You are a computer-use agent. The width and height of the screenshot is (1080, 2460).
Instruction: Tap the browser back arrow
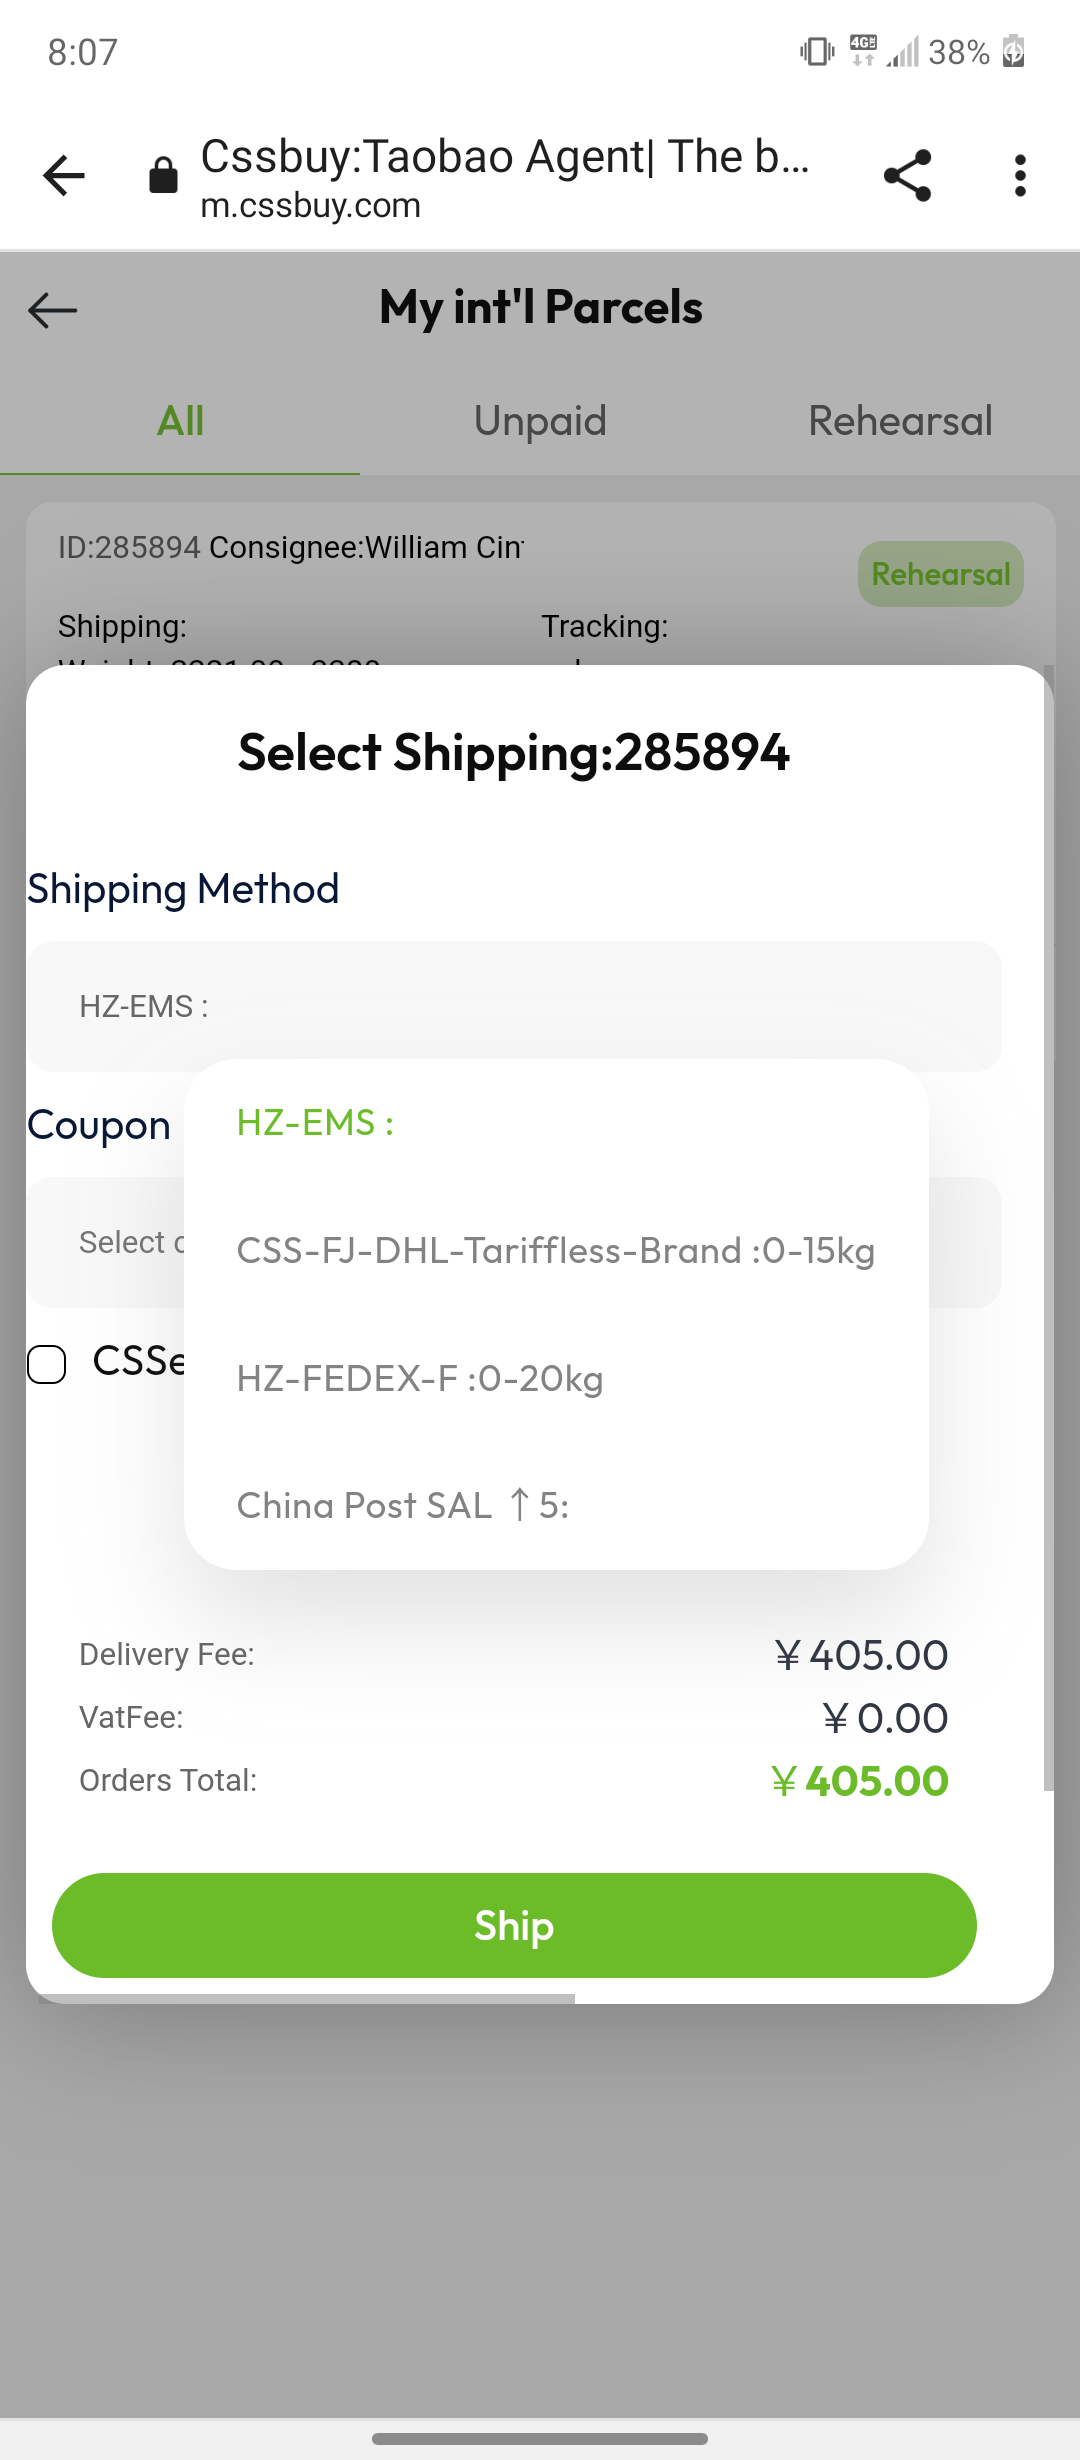pos(62,176)
